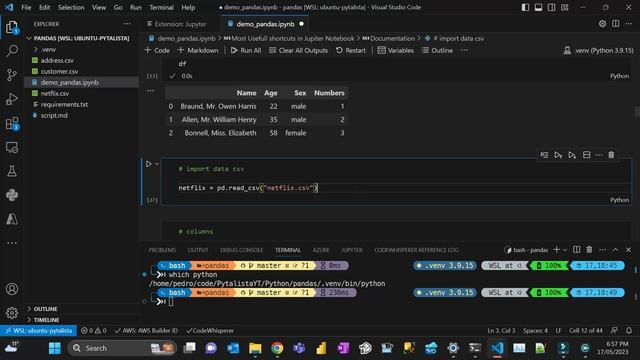Open the Python extension view
The height and width of the screenshot is (360, 640).
click(12, 195)
